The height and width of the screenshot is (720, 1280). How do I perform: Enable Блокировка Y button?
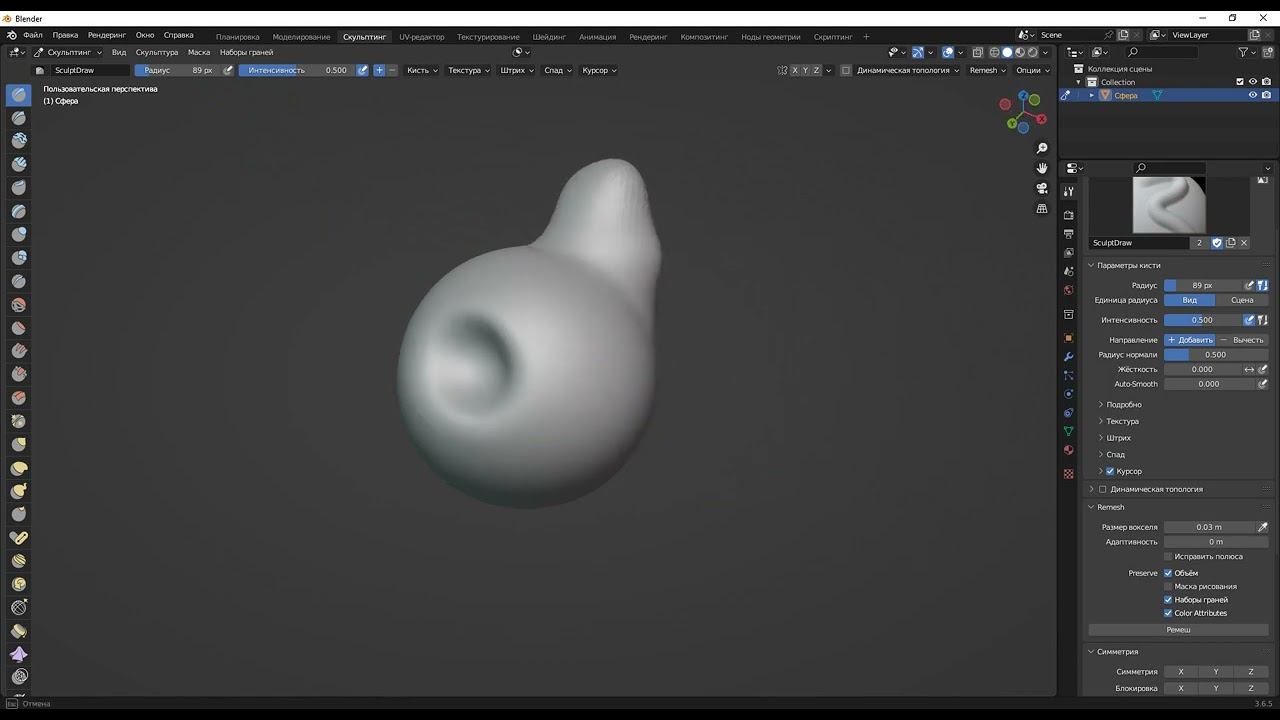tap(1216, 688)
